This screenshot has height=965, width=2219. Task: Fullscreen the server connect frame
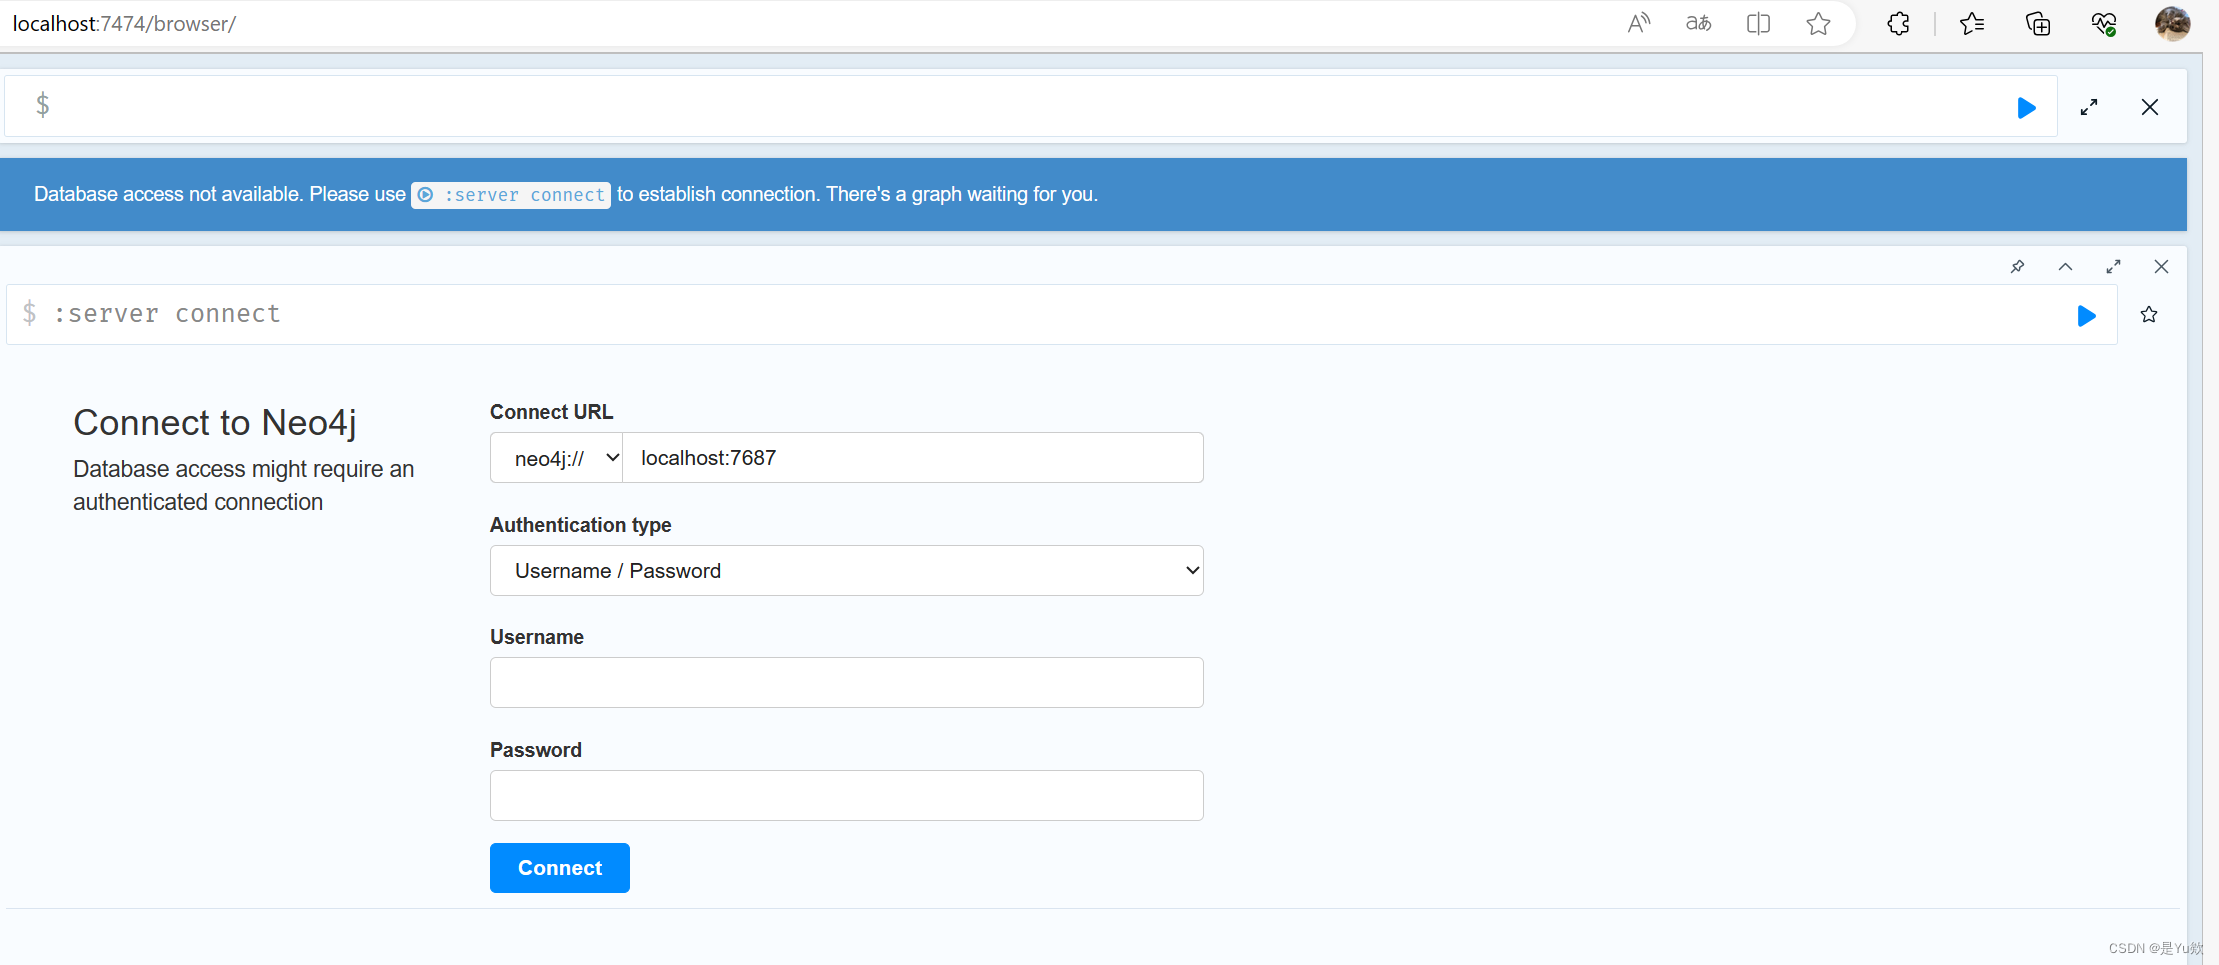(2113, 267)
